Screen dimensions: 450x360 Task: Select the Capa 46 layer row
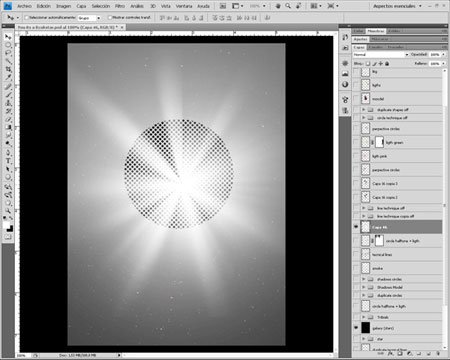pos(397,227)
